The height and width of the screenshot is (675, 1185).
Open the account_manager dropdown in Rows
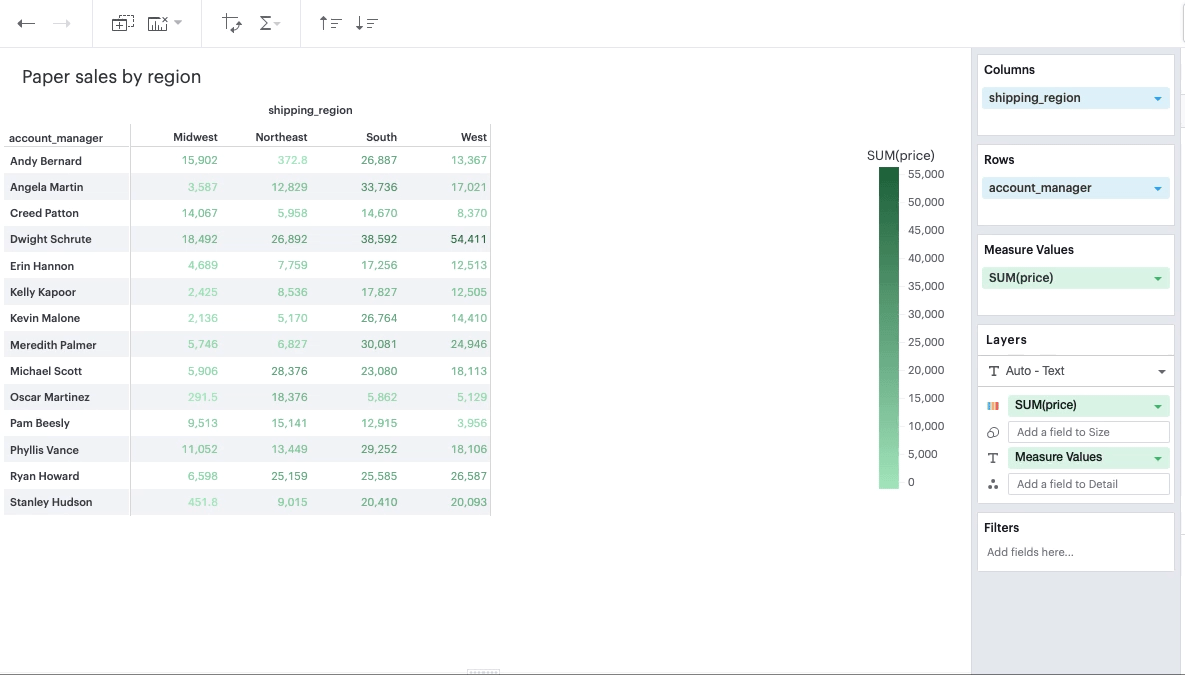click(1158, 187)
